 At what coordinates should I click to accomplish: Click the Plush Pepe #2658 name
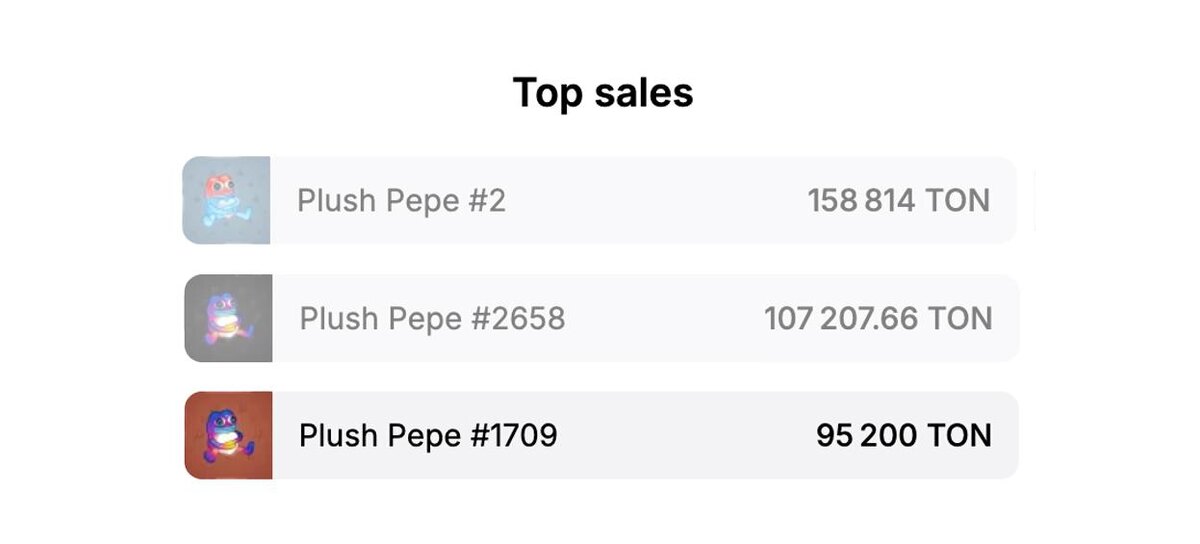point(432,319)
